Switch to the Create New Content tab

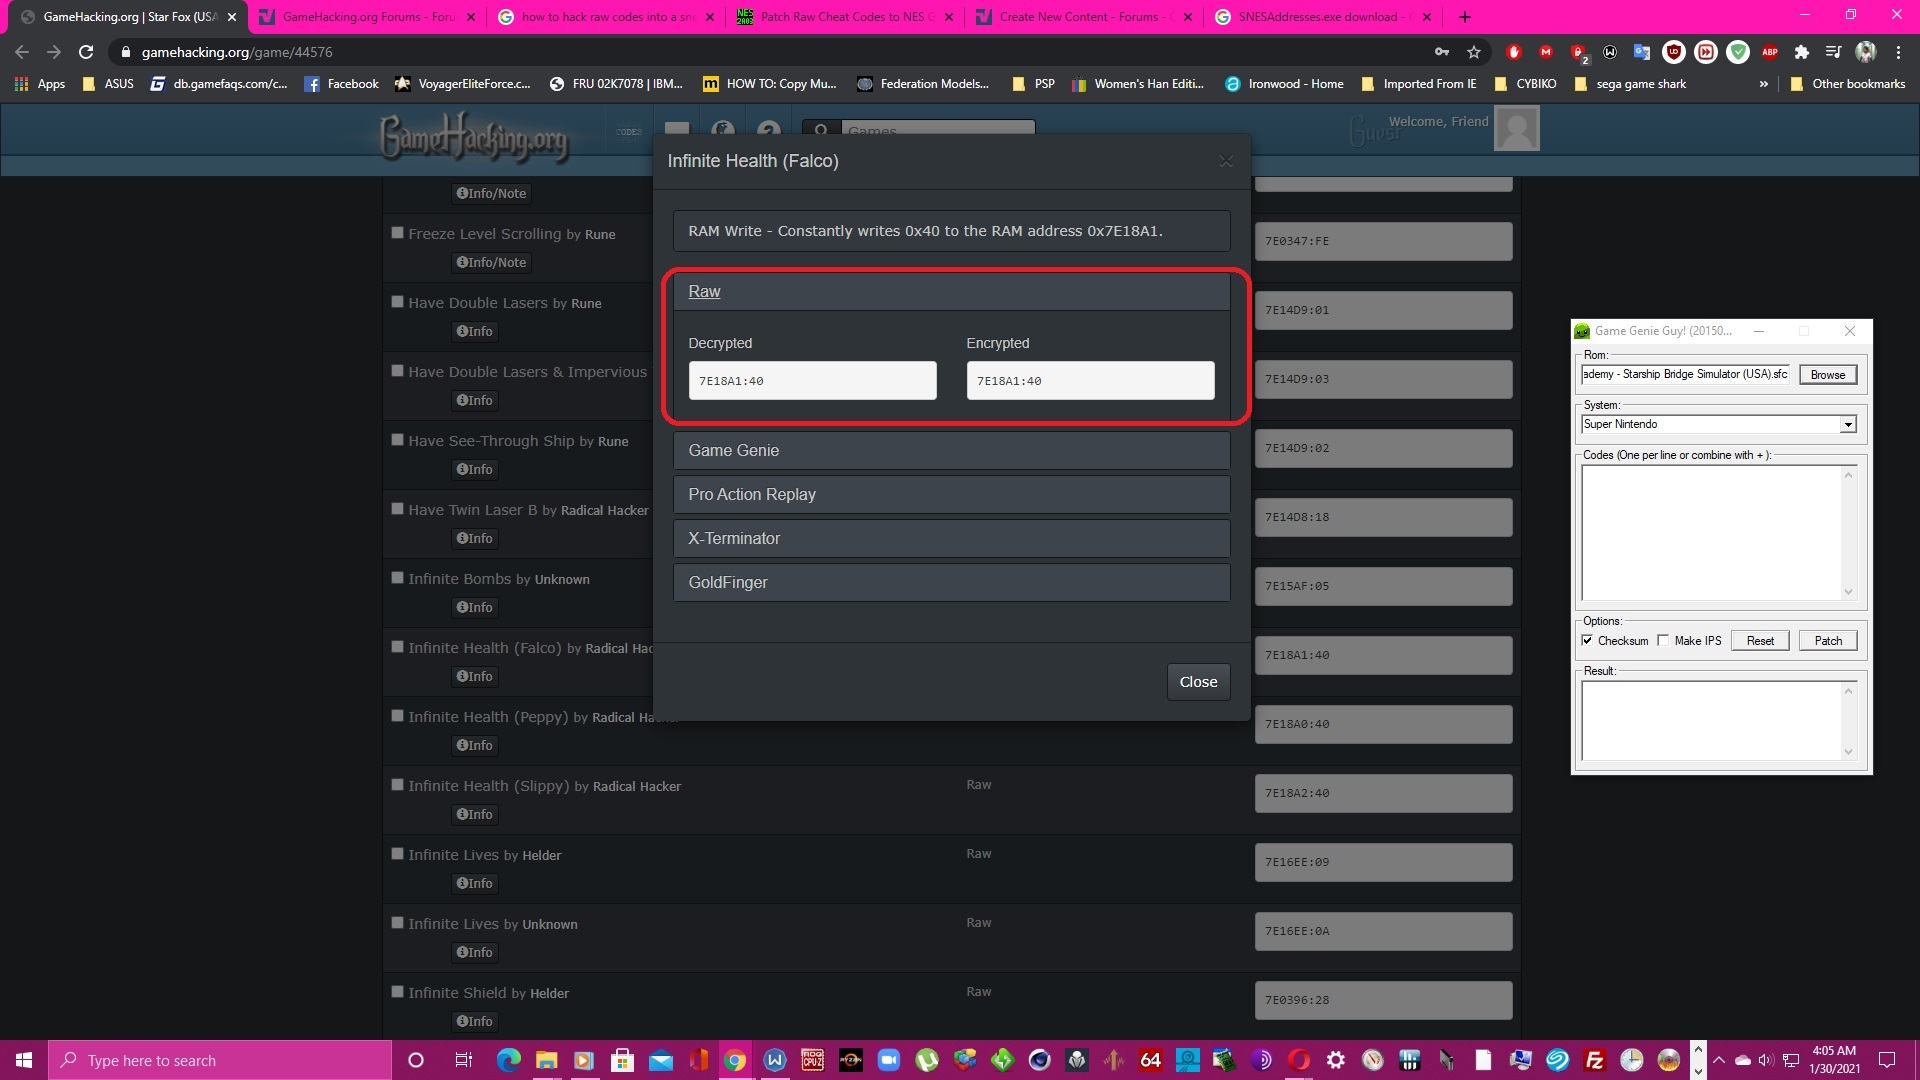click(x=1084, y=17)
